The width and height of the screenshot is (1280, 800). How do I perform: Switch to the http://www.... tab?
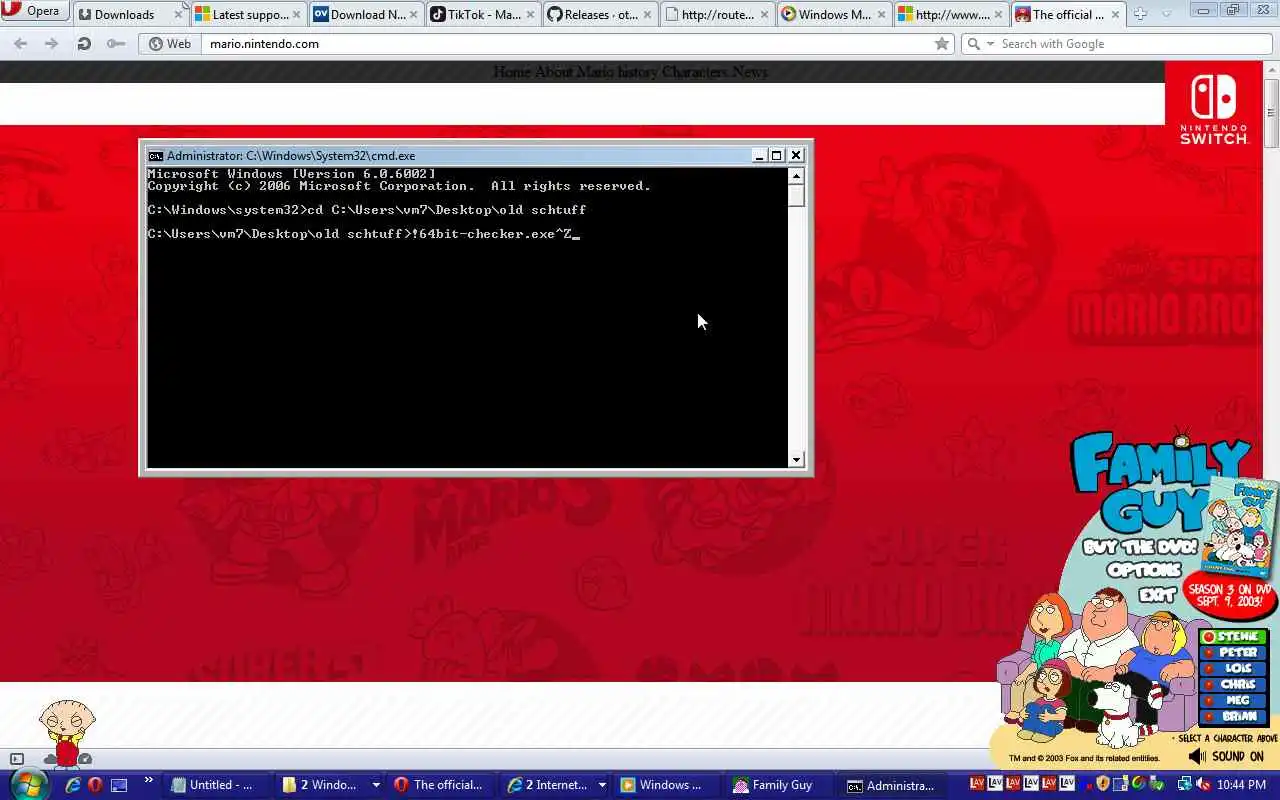[952, 14]
